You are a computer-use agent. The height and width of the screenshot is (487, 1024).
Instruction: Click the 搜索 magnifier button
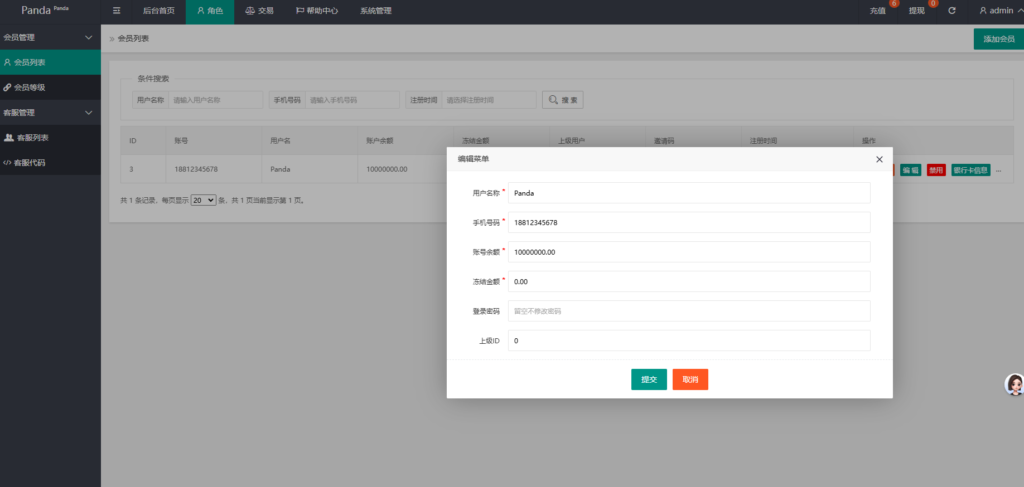(x=563, y=100)
